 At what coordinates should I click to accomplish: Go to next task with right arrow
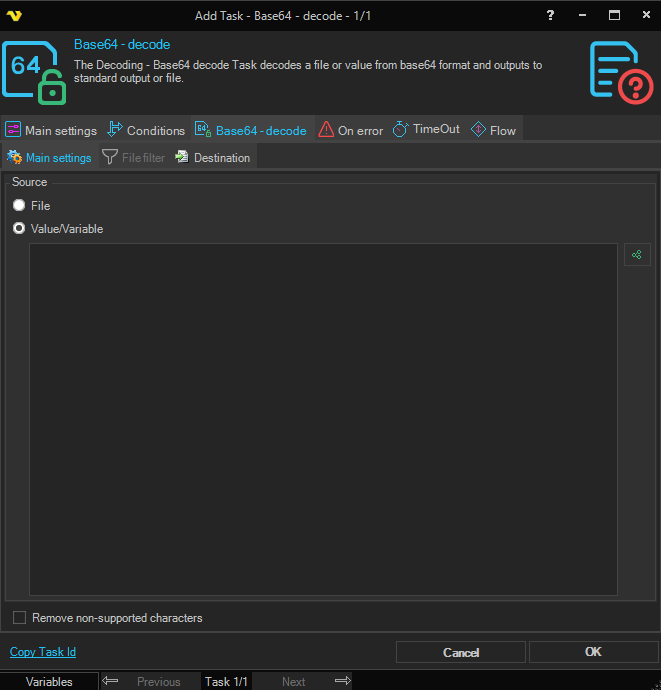click(342, 681)
